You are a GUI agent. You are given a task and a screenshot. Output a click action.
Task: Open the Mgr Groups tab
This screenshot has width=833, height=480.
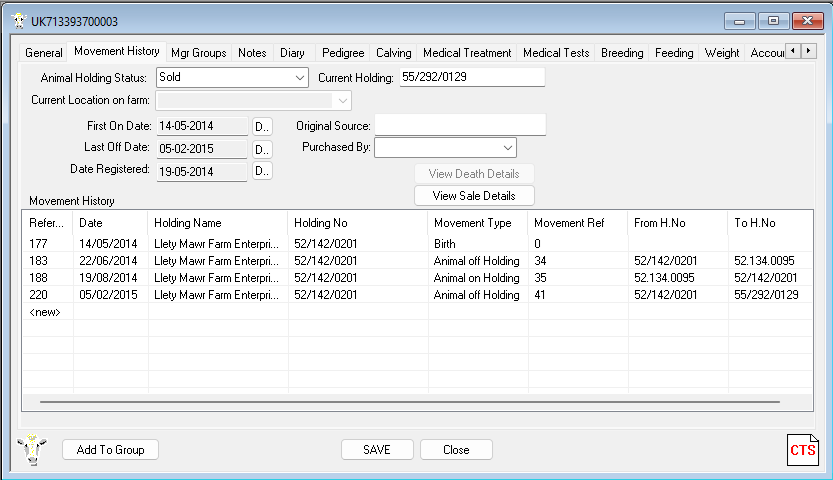pyautogui.click(x=199, y=53)
